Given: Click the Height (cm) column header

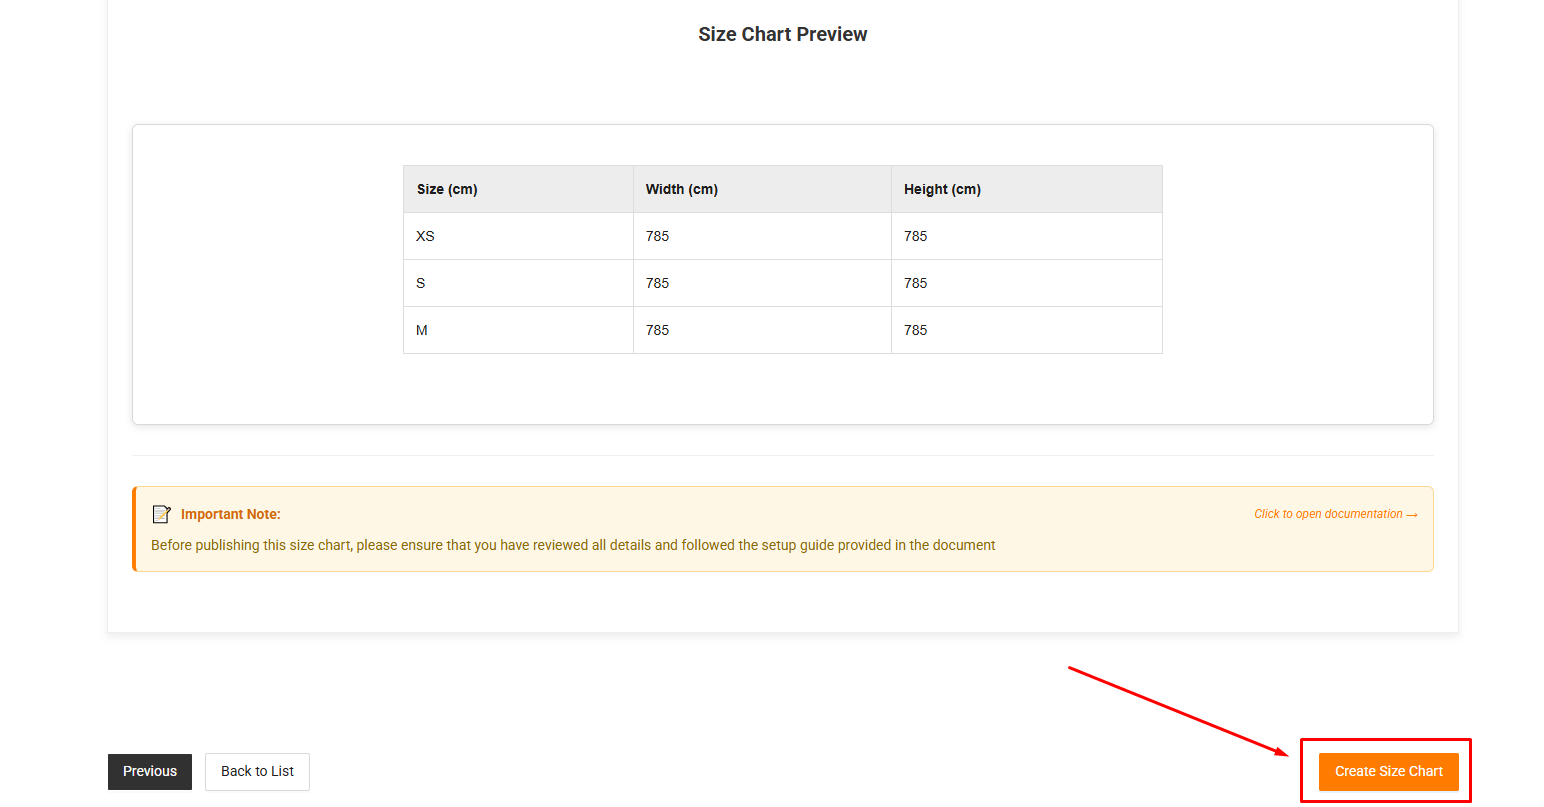Looking at the screenshot, I should (x=942, y=189).
